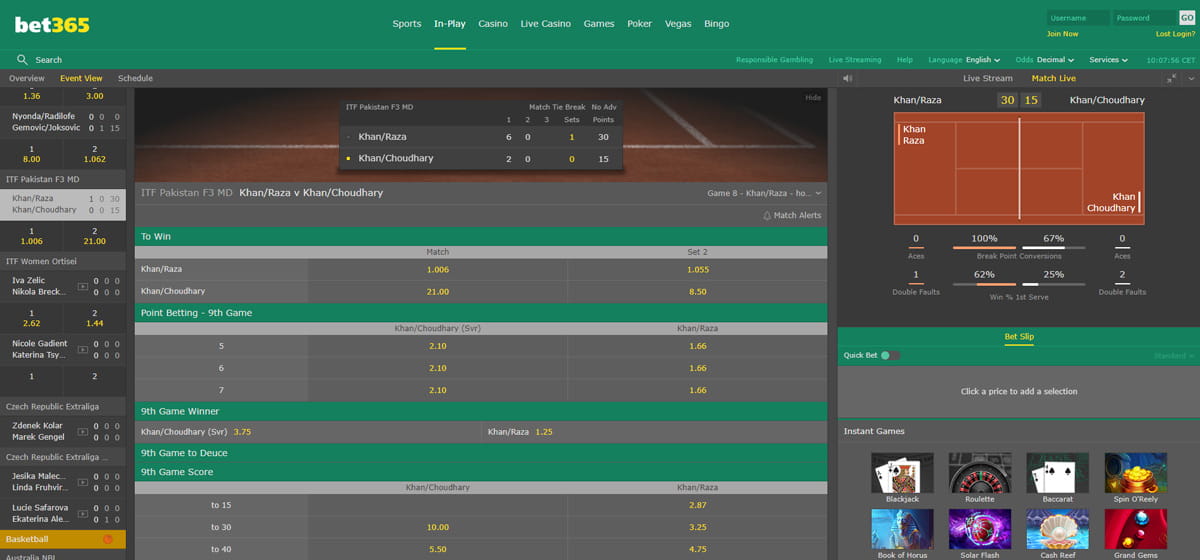Click the Basketball ball icon
This screenshot has width=1200, height=560.
pos(108,539)
